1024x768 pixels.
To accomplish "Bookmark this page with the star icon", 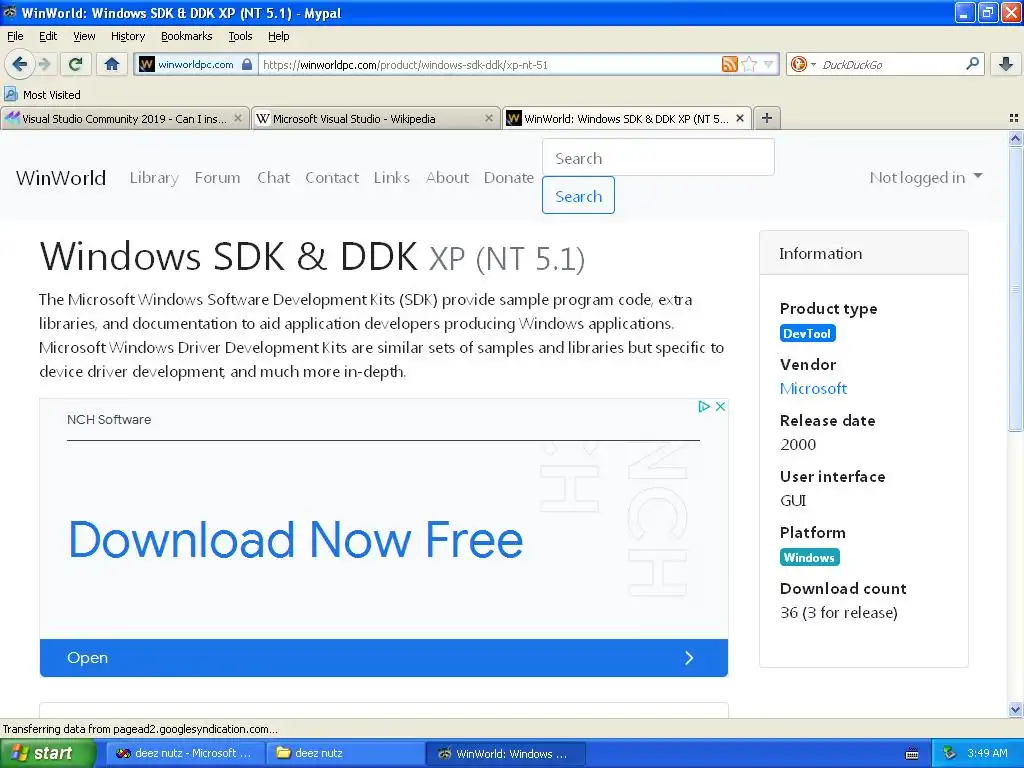I will click(x=749, y=64).
